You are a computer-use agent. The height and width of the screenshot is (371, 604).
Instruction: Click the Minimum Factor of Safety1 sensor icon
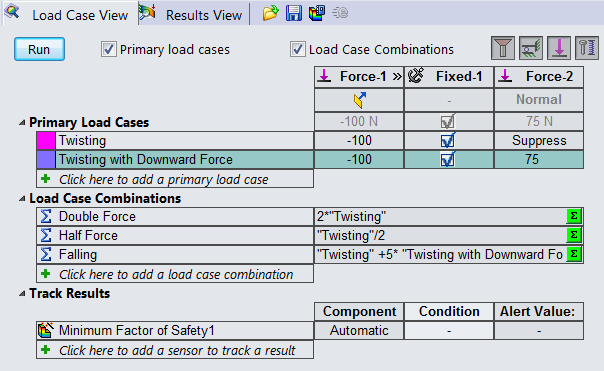(46, 331)
